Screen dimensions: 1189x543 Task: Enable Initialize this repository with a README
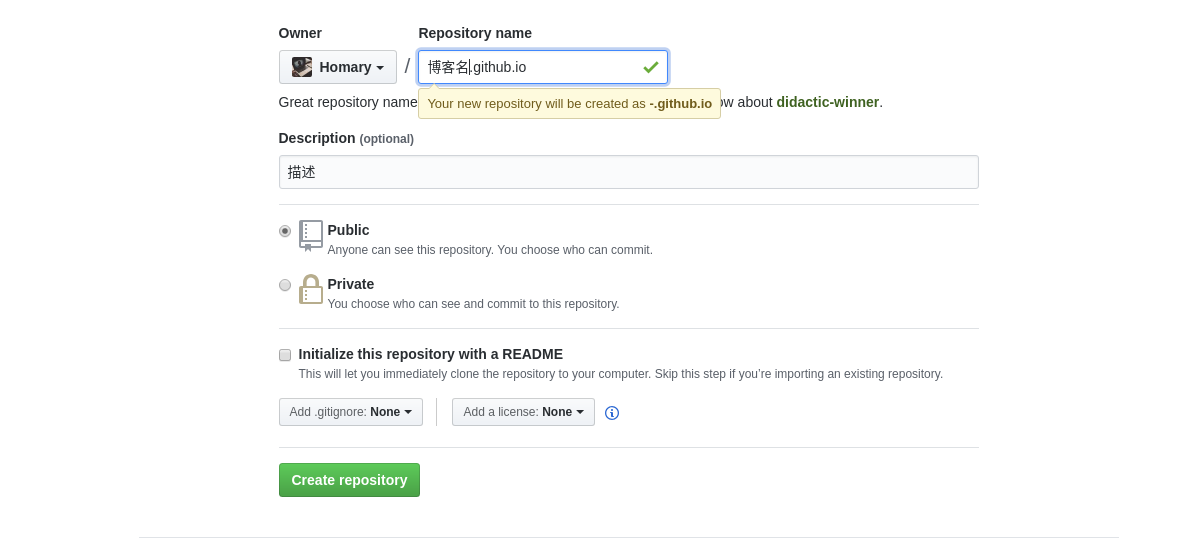click(x=285, y=355)
